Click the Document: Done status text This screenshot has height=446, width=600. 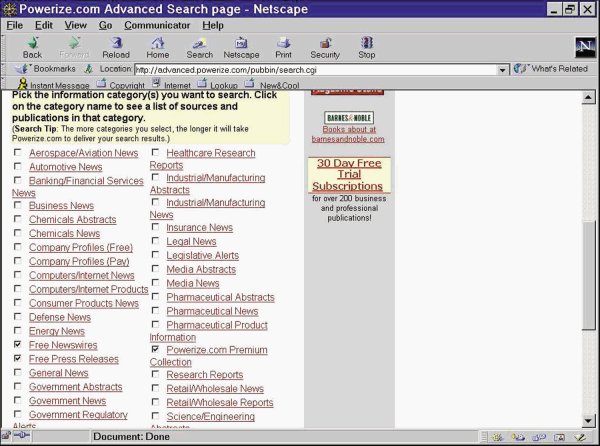pos(131,436)
